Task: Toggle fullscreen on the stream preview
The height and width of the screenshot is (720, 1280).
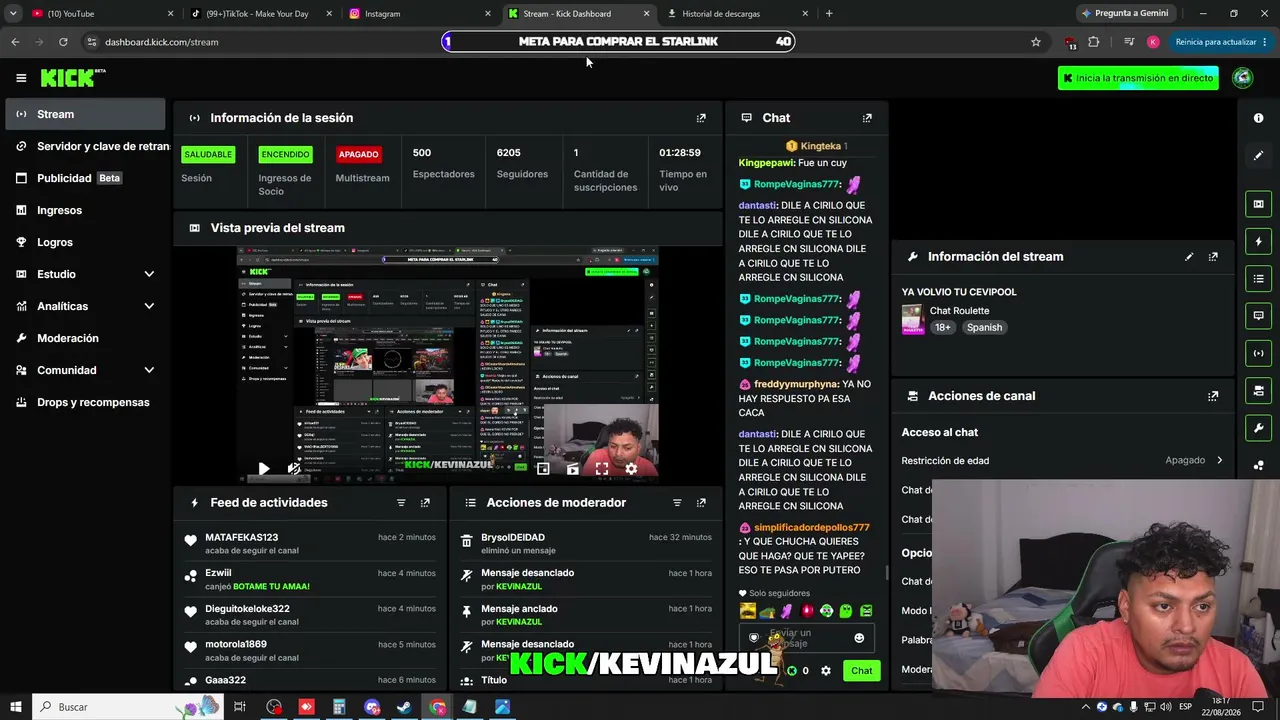Action: coord(601,468)
